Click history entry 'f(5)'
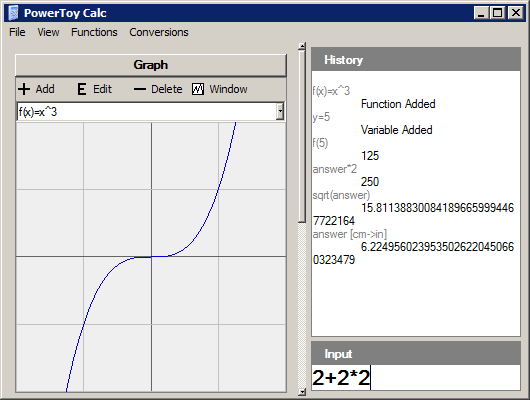The width and height of the screenshot is (530, 400). click(320, 143)
